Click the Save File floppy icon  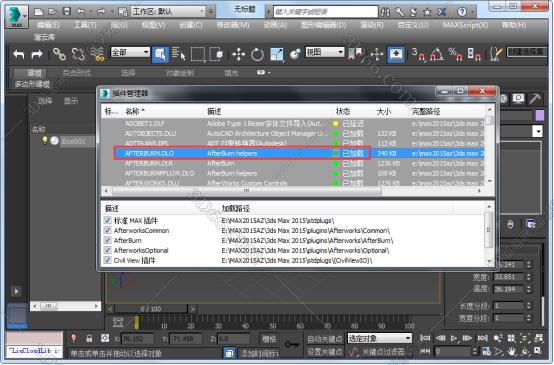coord(67,12)
